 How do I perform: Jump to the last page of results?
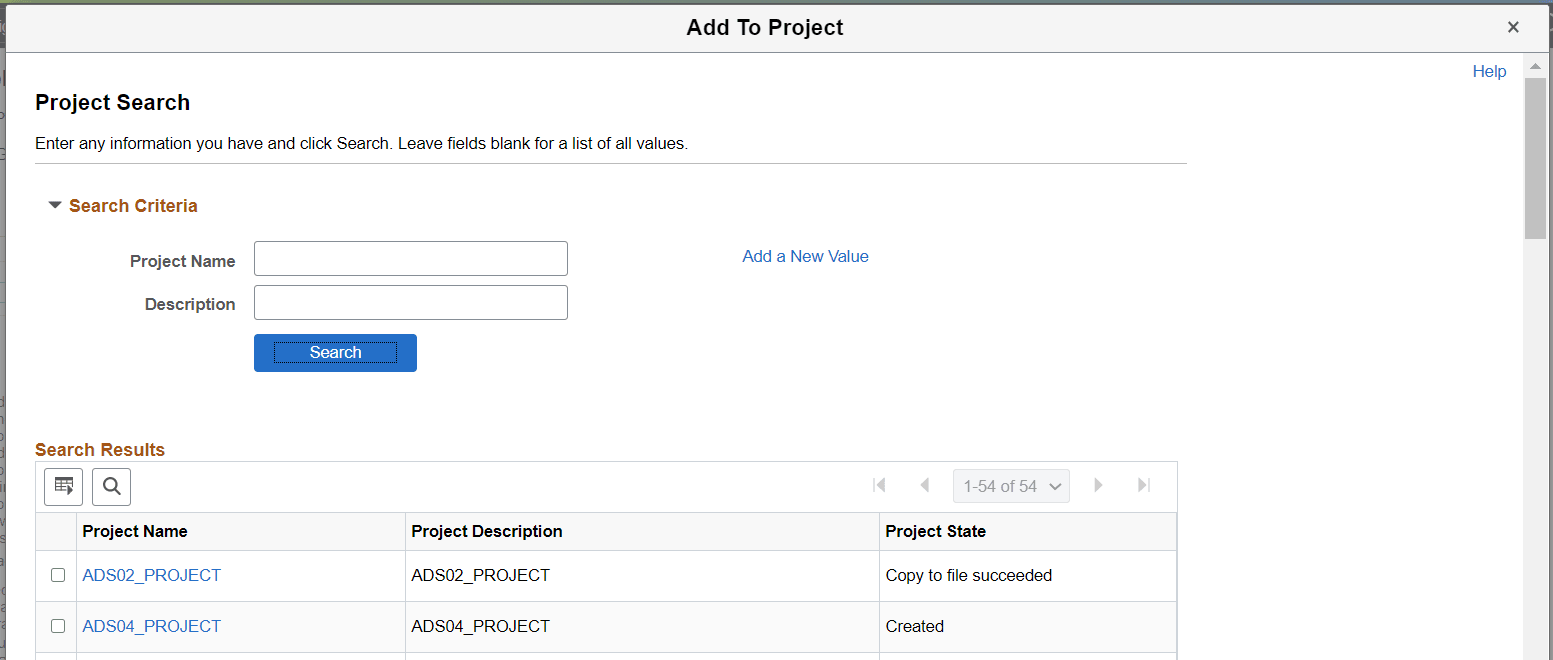tap(1143, 485)
